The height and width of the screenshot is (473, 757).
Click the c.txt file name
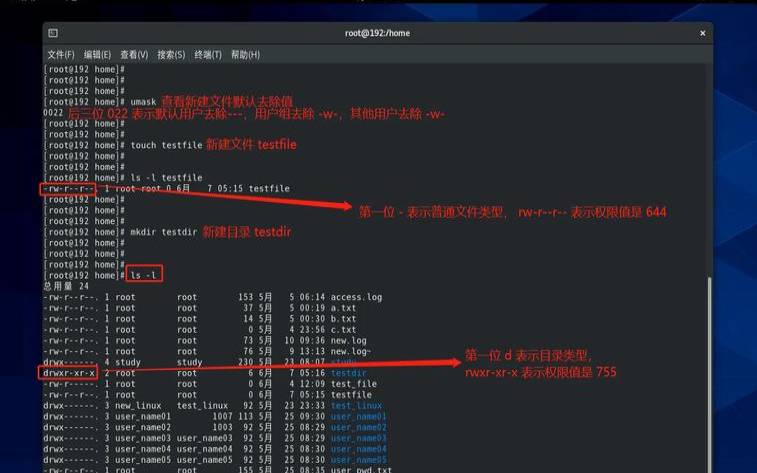click(343, 330)
